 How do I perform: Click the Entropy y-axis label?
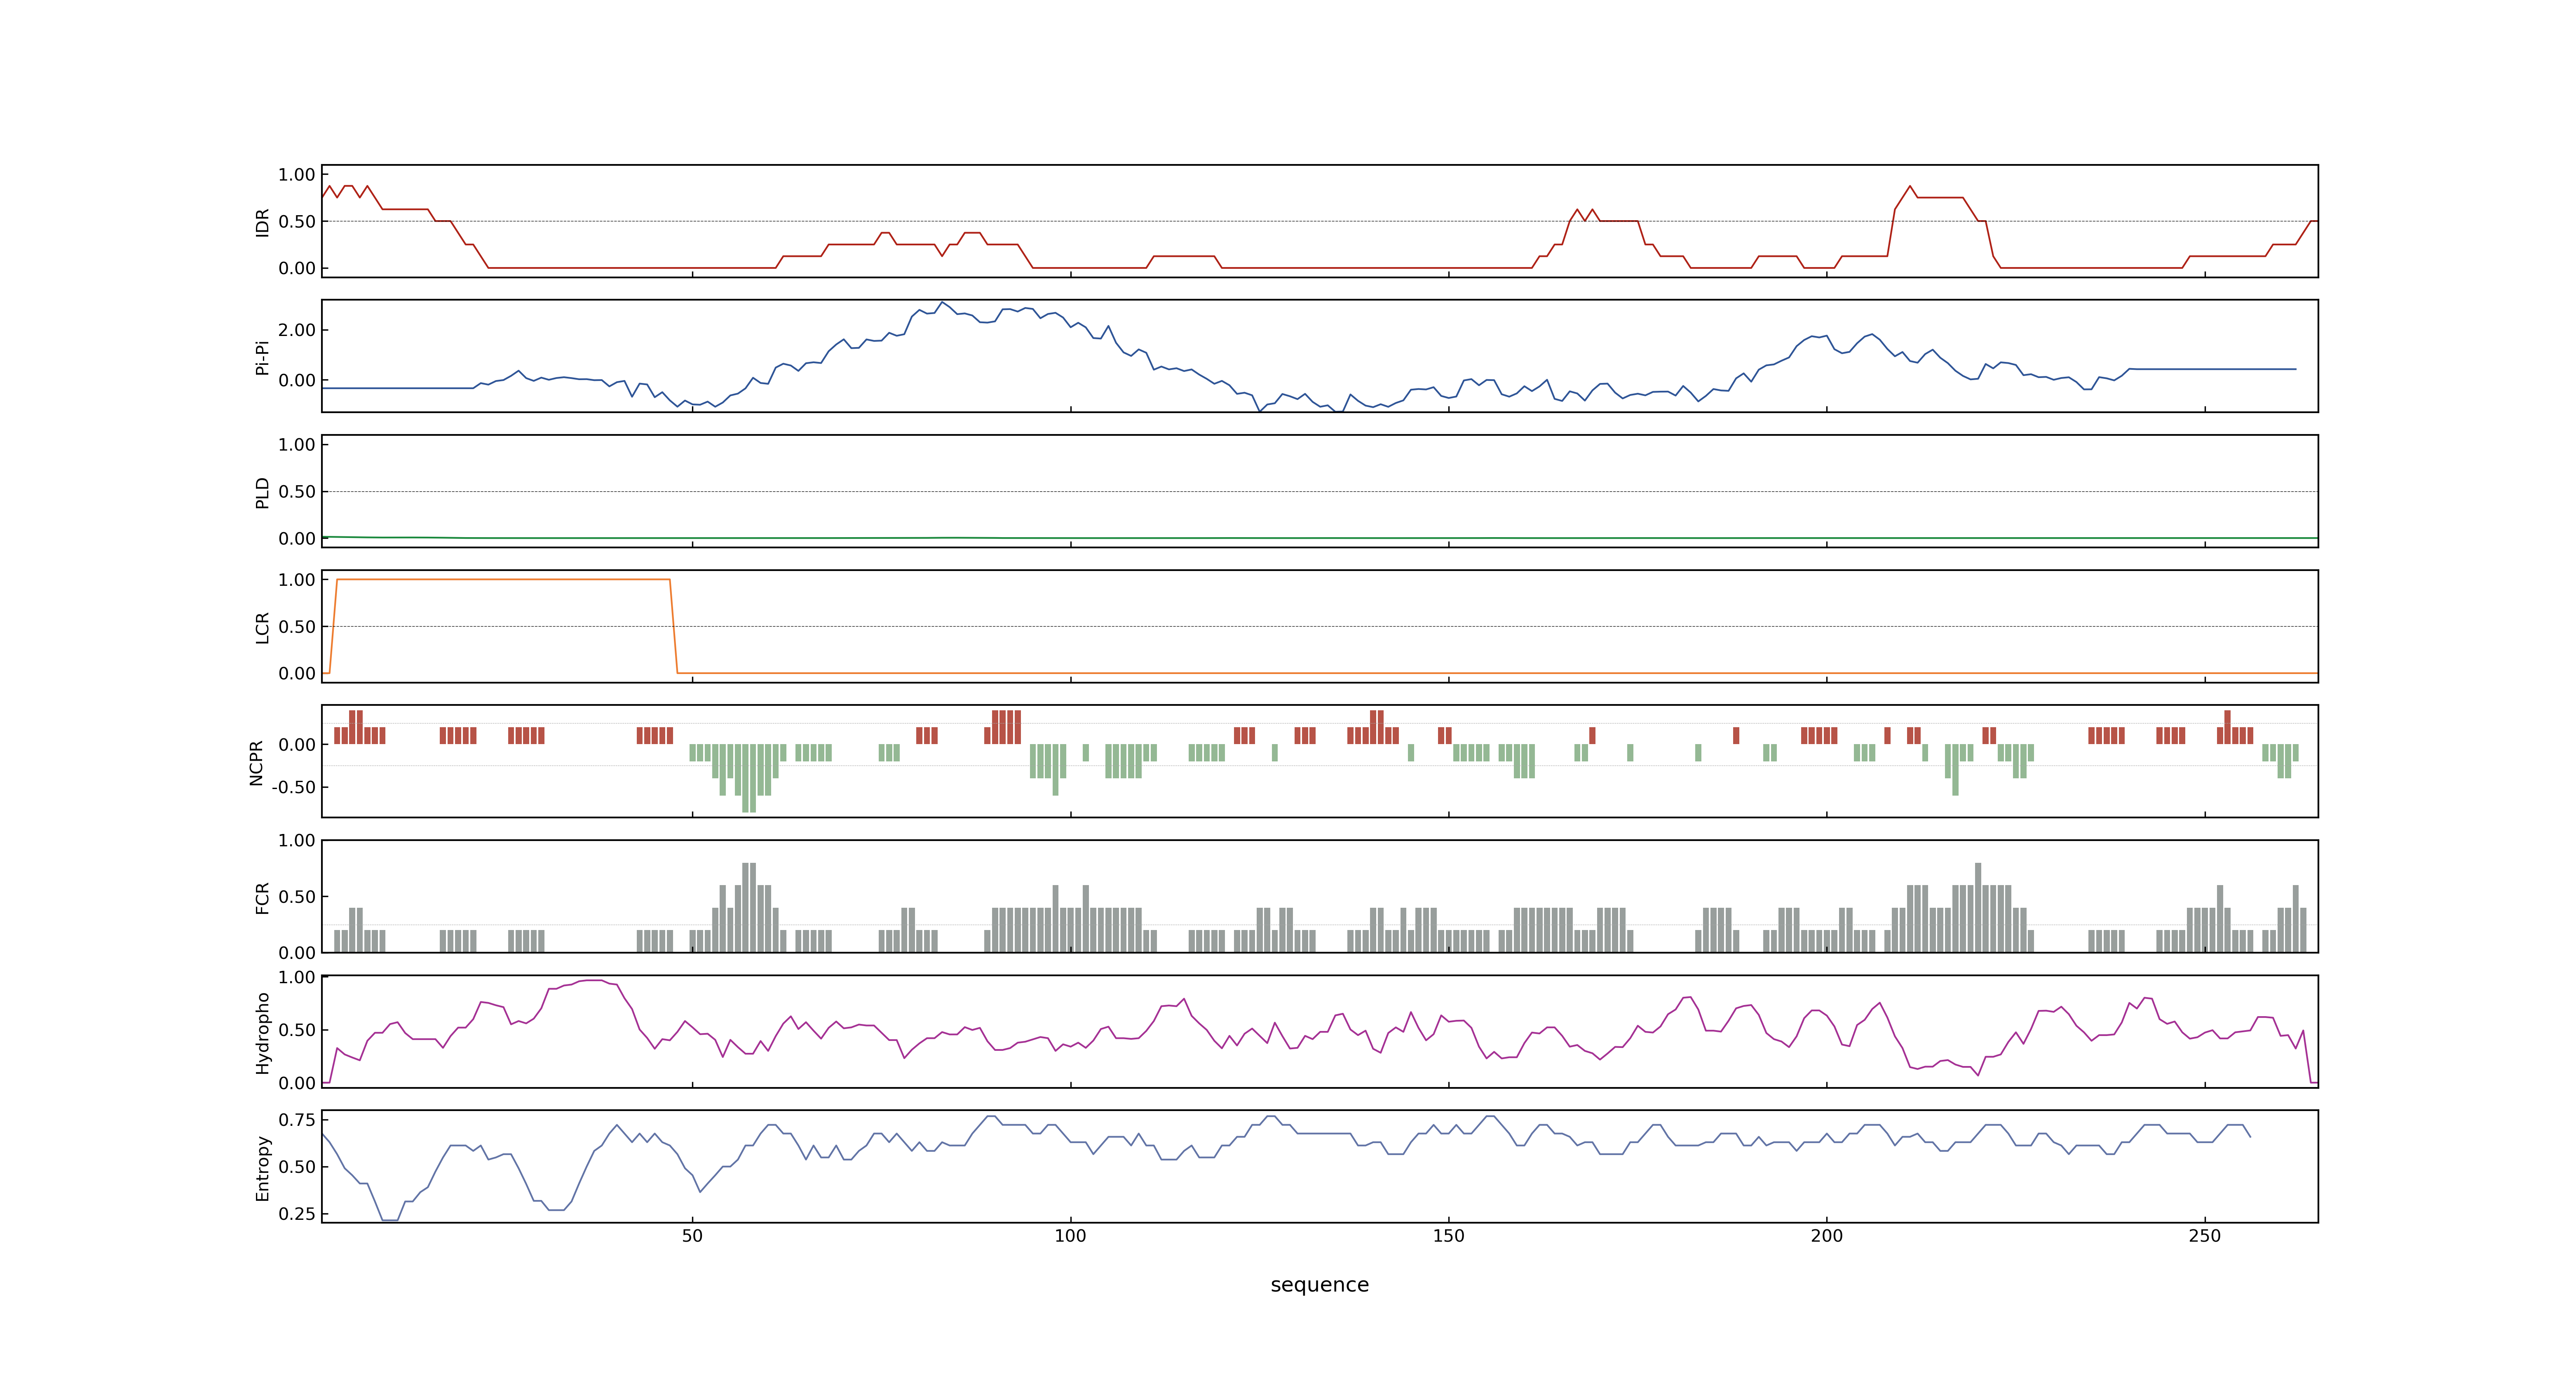(x=262, y=1167)
